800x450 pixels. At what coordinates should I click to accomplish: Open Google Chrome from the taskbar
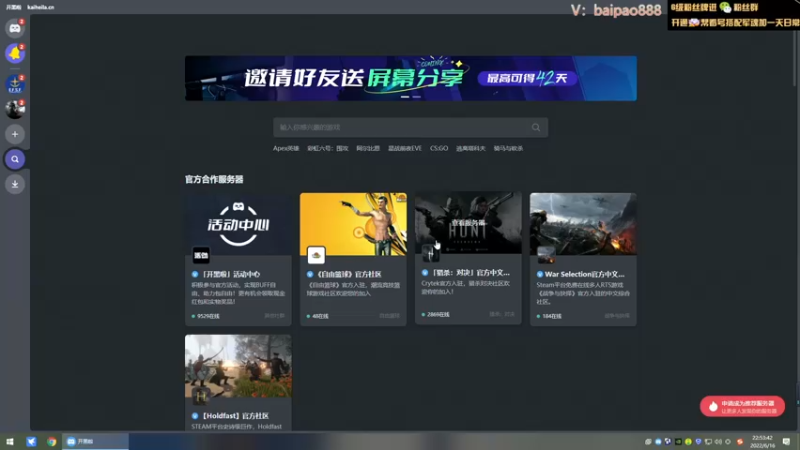[x=52, y=441]
